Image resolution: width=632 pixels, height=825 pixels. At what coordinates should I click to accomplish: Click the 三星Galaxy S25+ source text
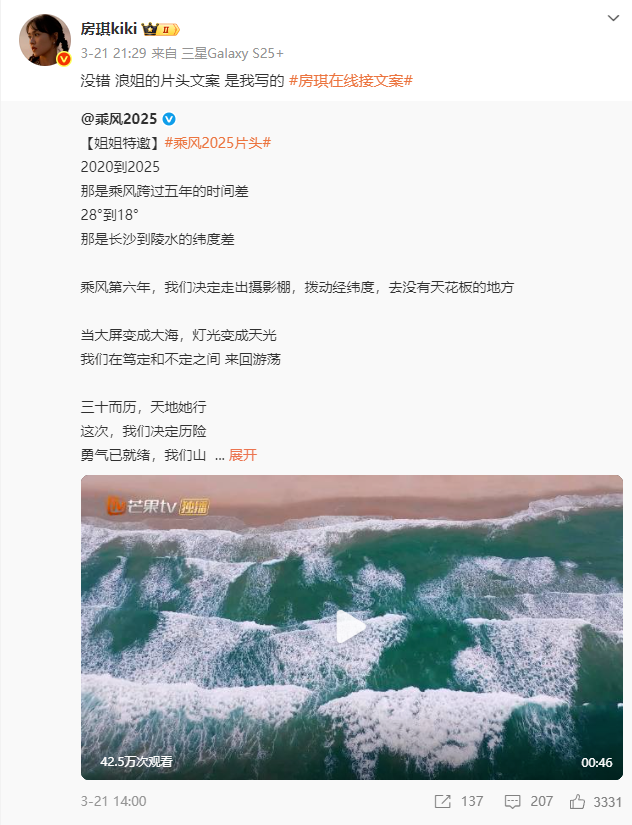coord(233,53)
